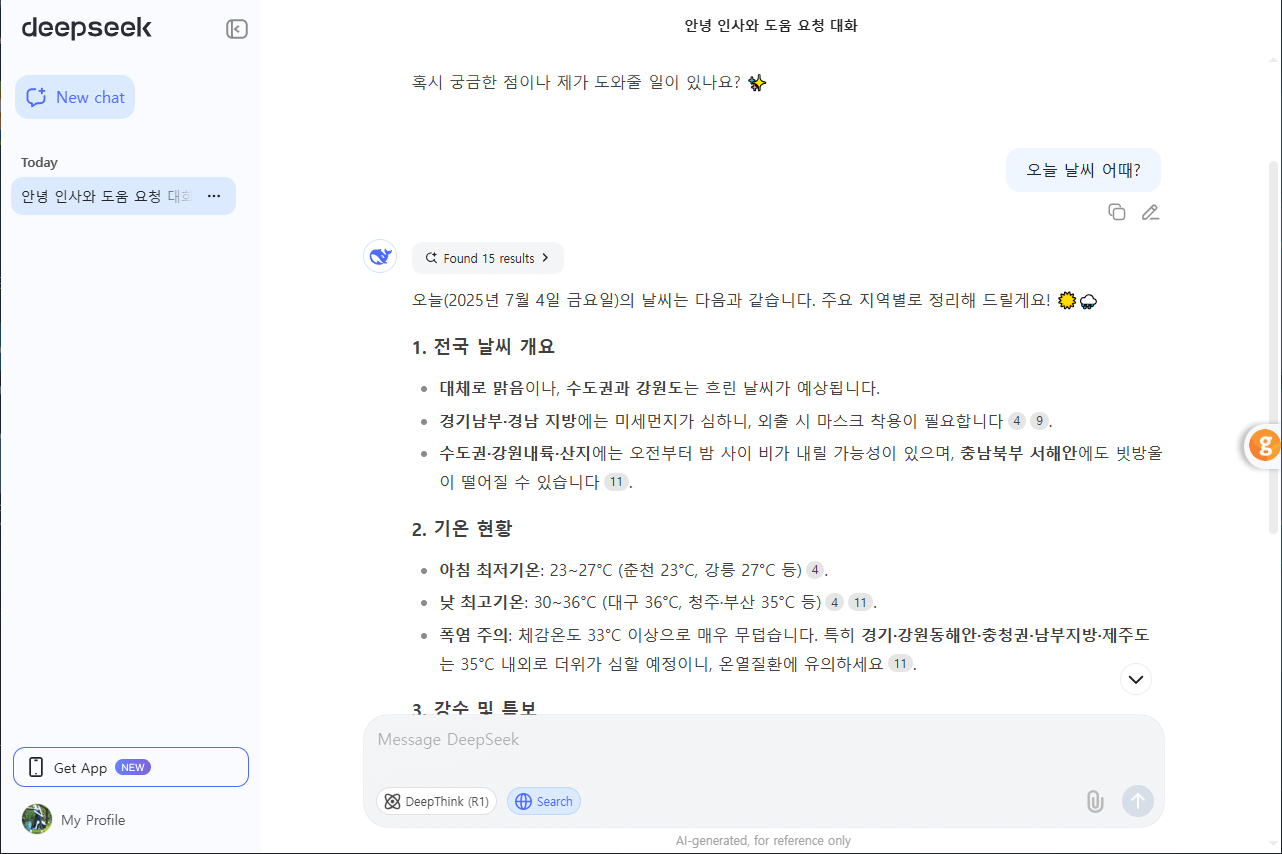Click the phone icon on Get App

[36, 767]
